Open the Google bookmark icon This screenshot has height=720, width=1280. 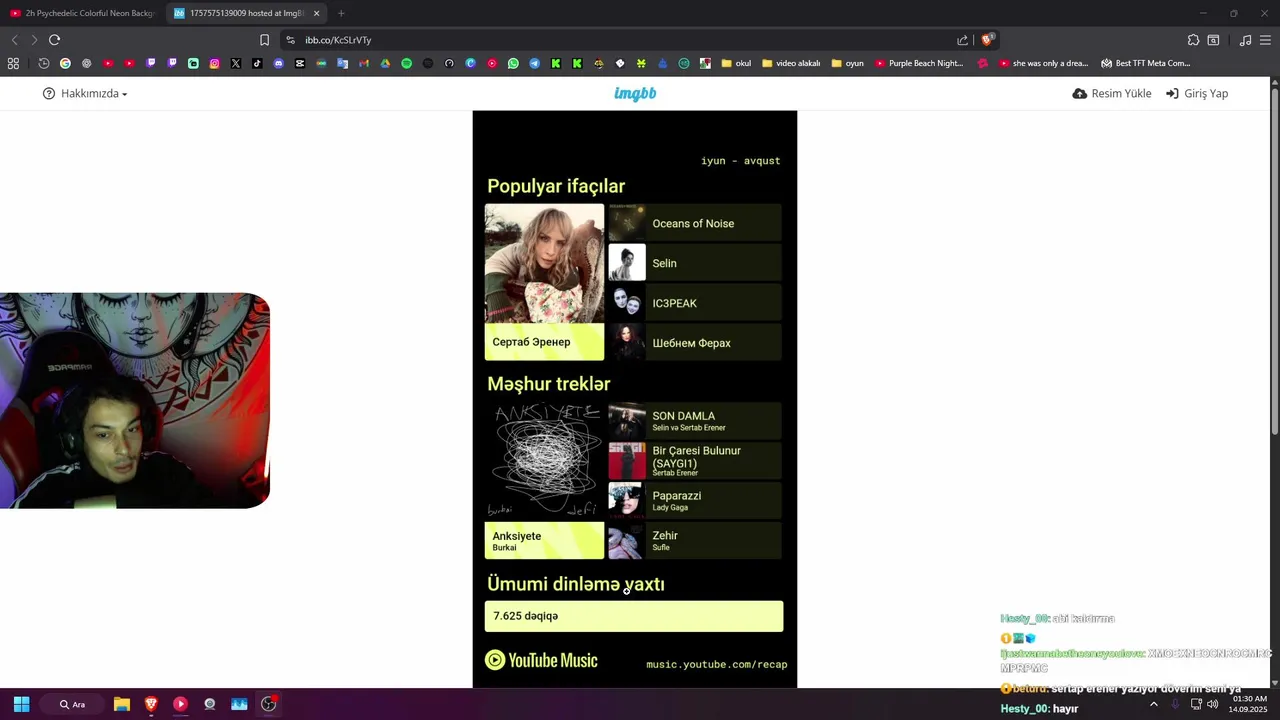tap(65, 63)
